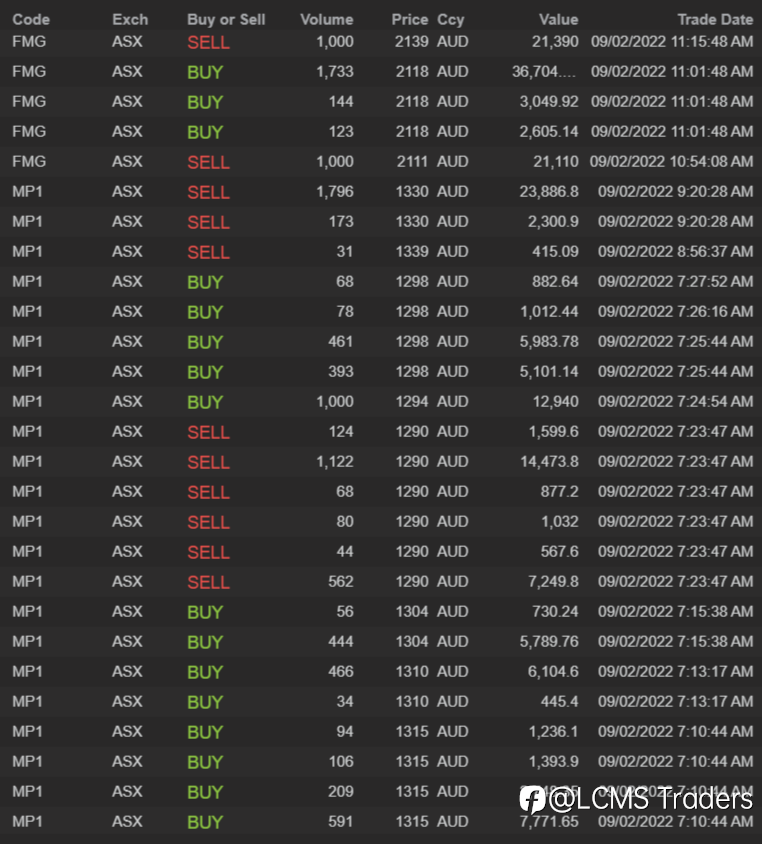Select the value 2,300.9
762x844 pixels.
point(553,222)
